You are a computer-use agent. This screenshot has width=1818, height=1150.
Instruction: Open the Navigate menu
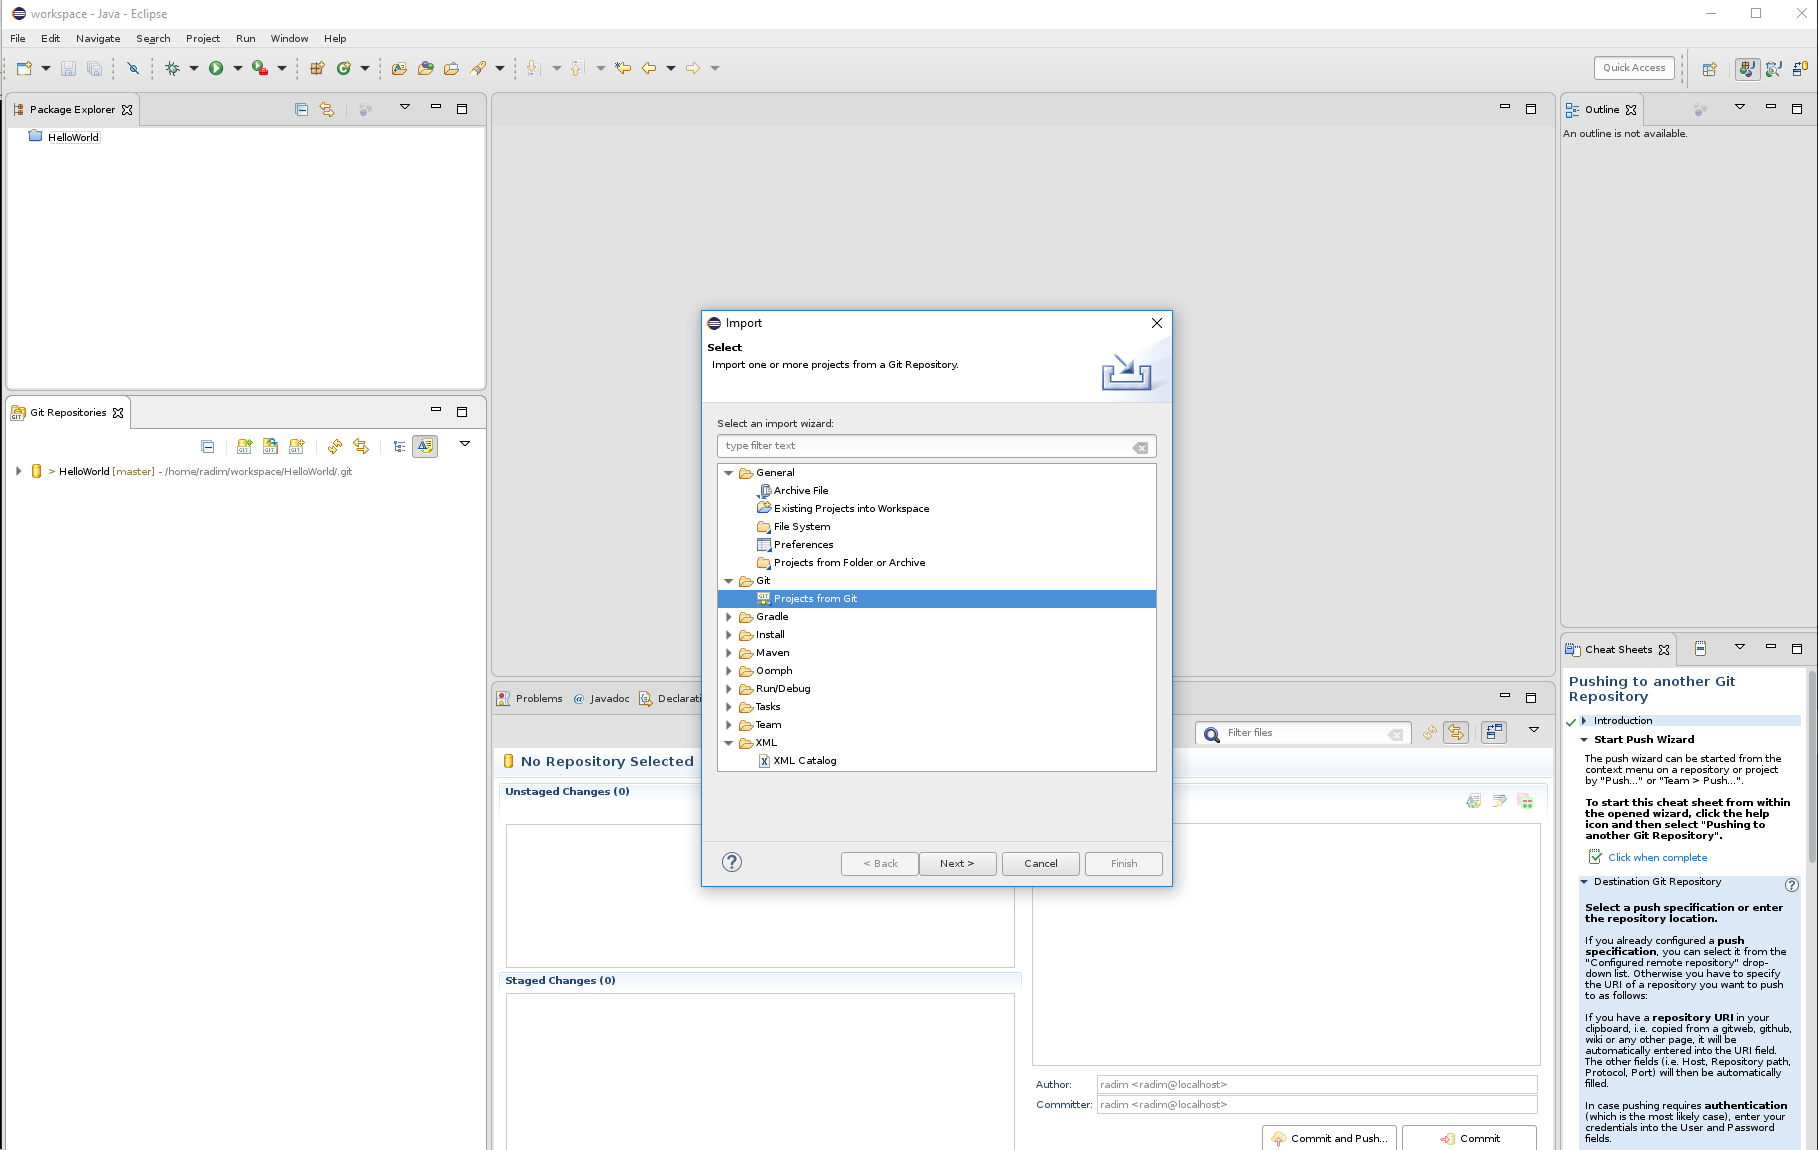point(98,38)
